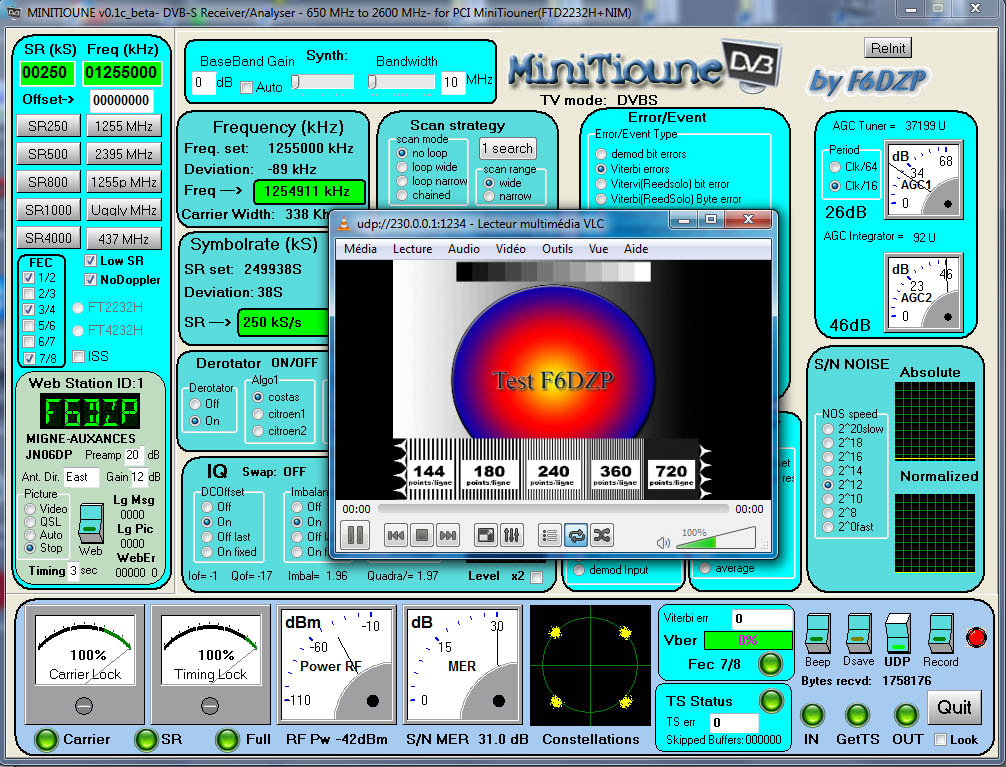Click the Offset input field
This screenshot has height=767, width=1006.
tap(123, 99)
